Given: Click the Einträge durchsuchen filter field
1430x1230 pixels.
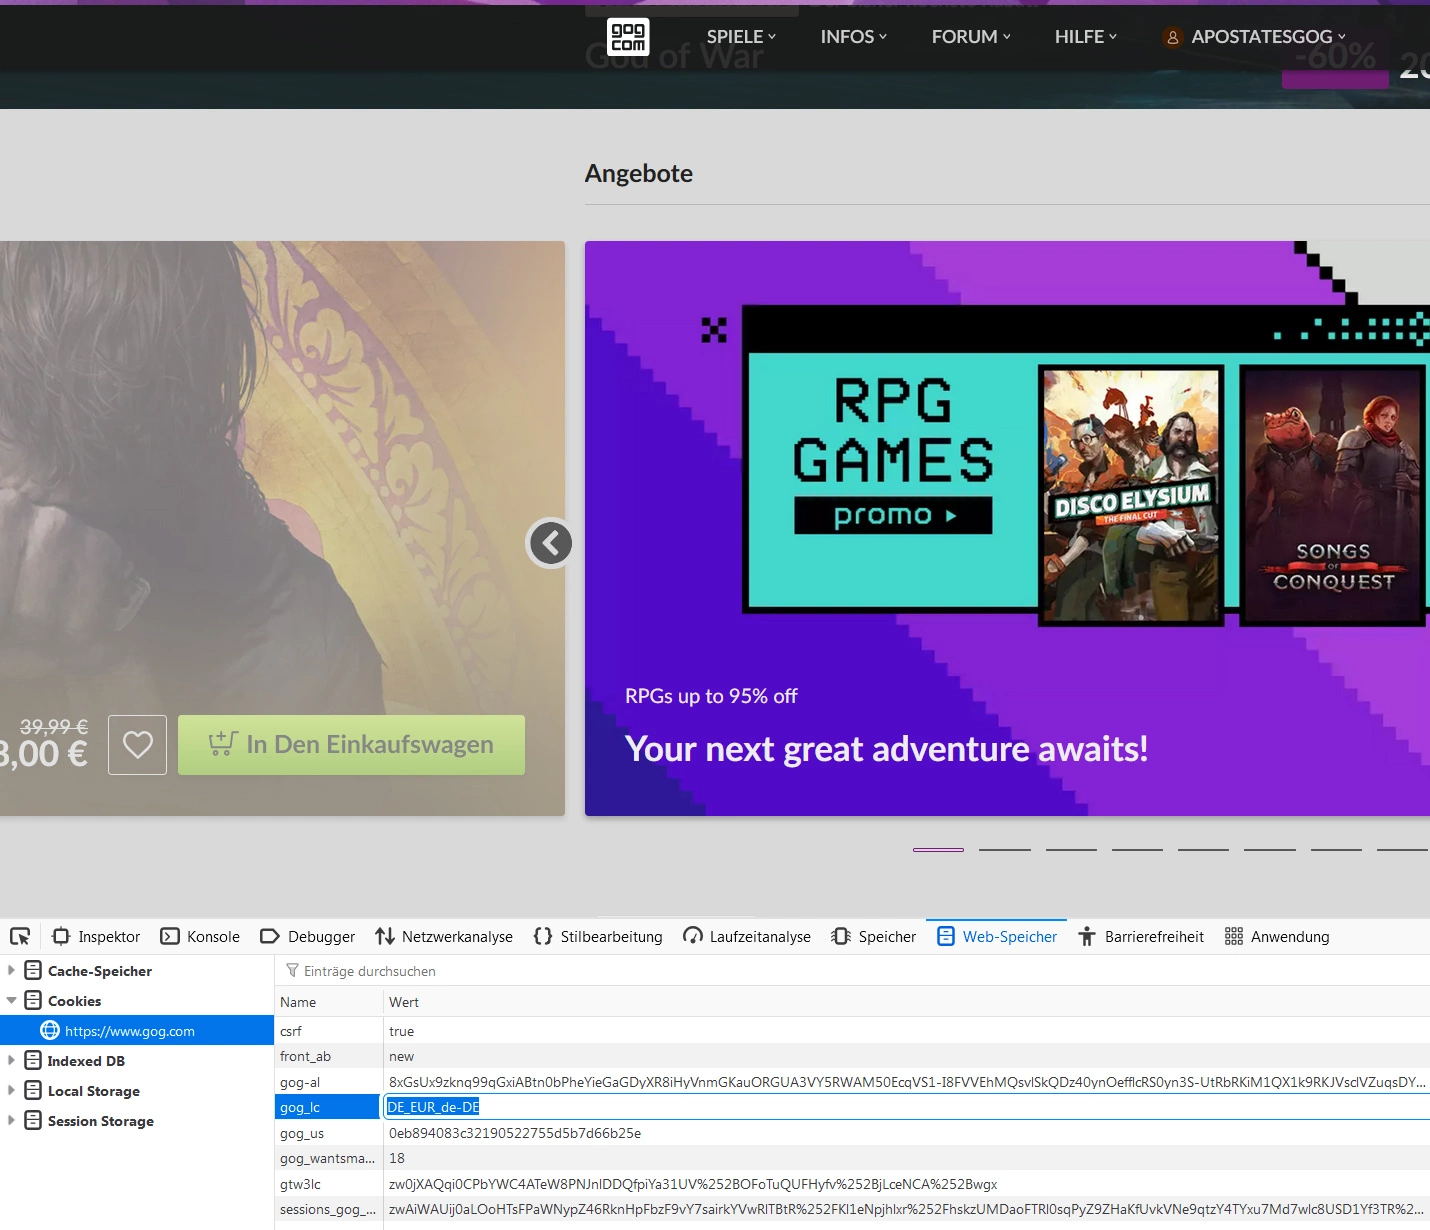Looking at the screenshot, I should (x=852, y=970).
